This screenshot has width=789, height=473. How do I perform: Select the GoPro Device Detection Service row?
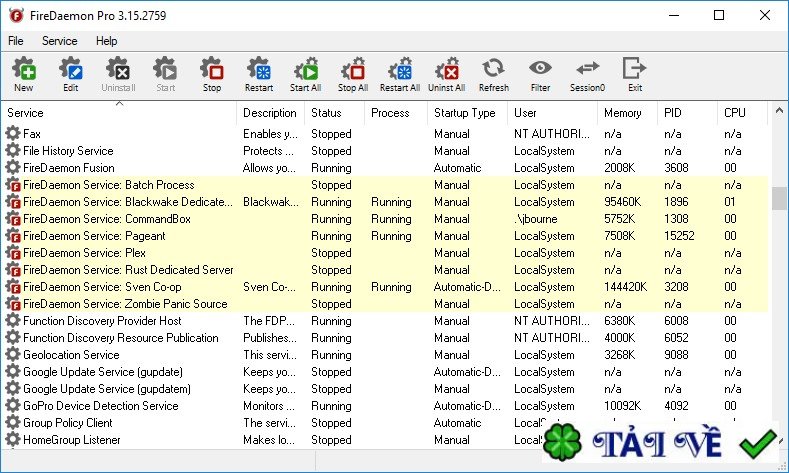pyautogui.click(x=385, y=406)
